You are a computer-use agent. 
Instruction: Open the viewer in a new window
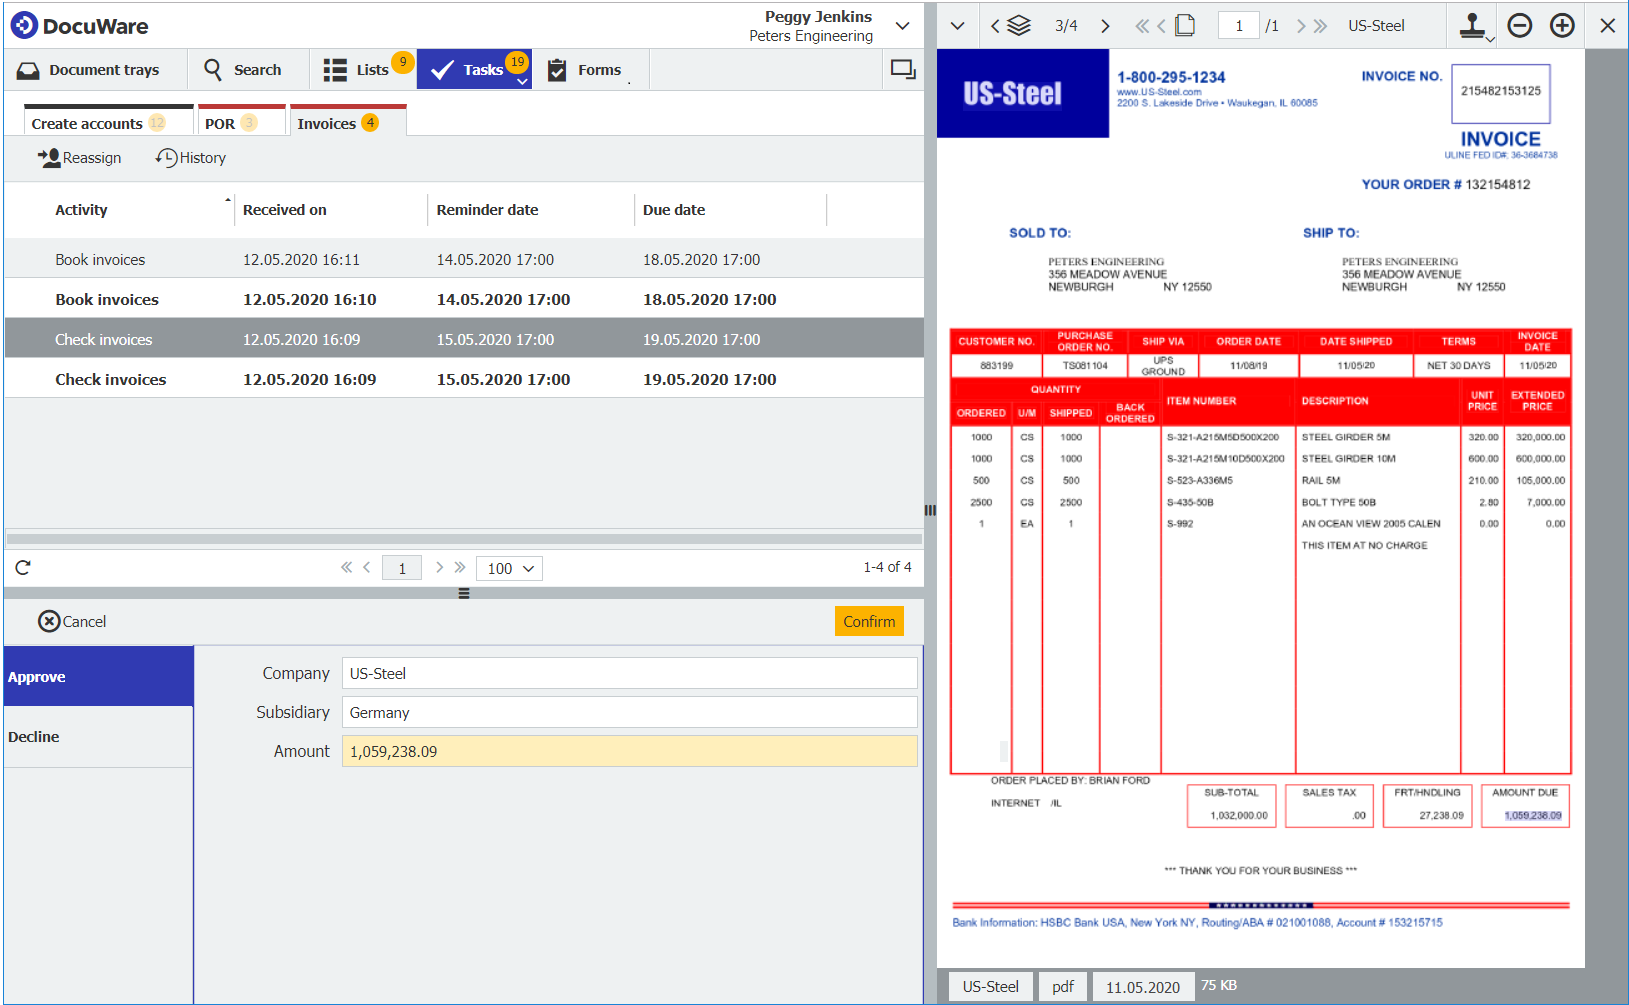click(x=903, y=68)
